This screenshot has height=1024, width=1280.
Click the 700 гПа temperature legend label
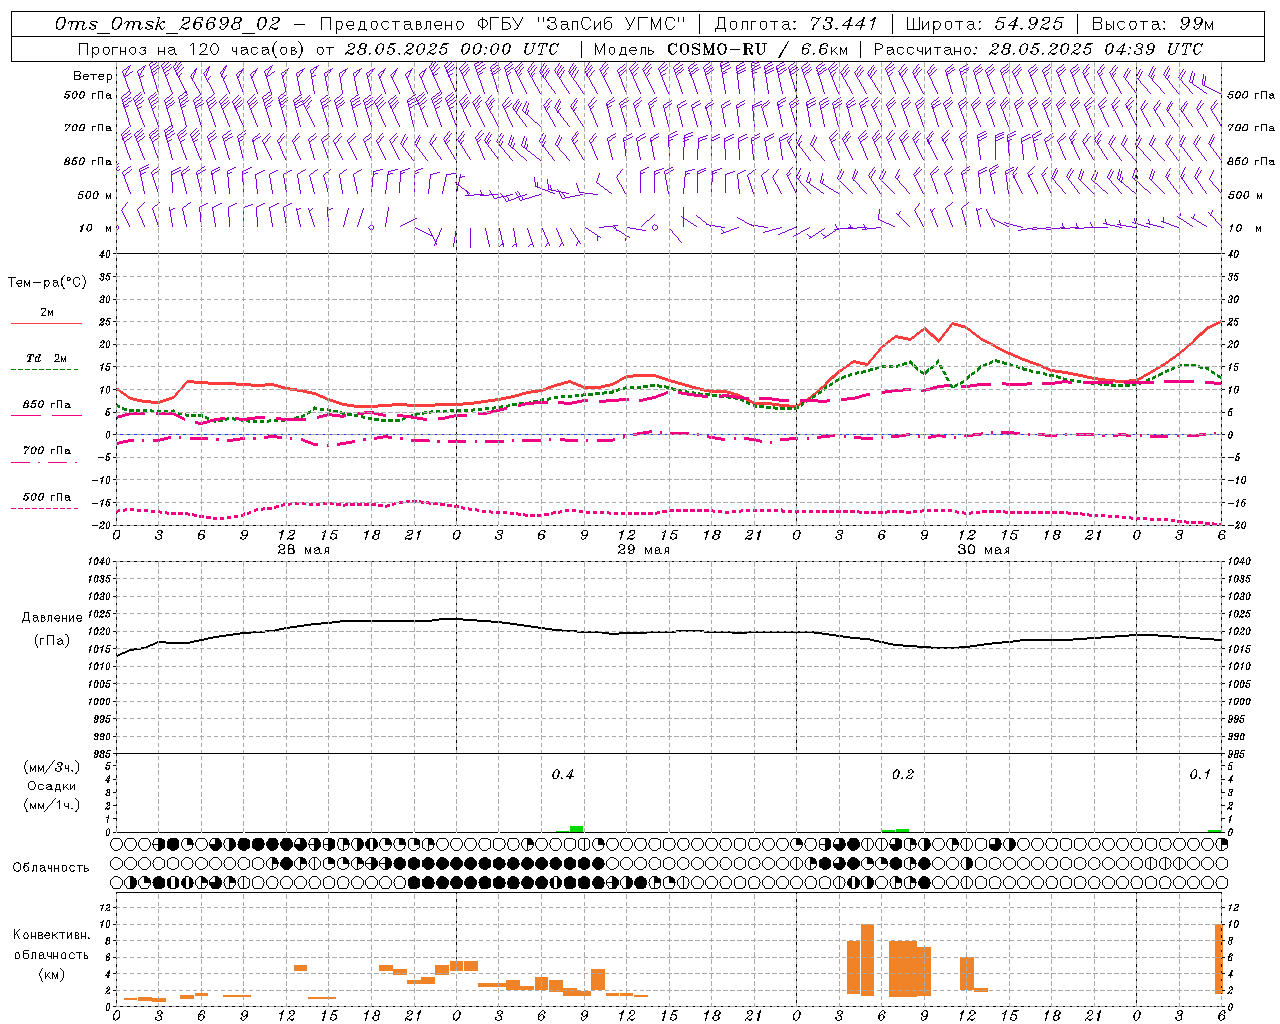47,450
